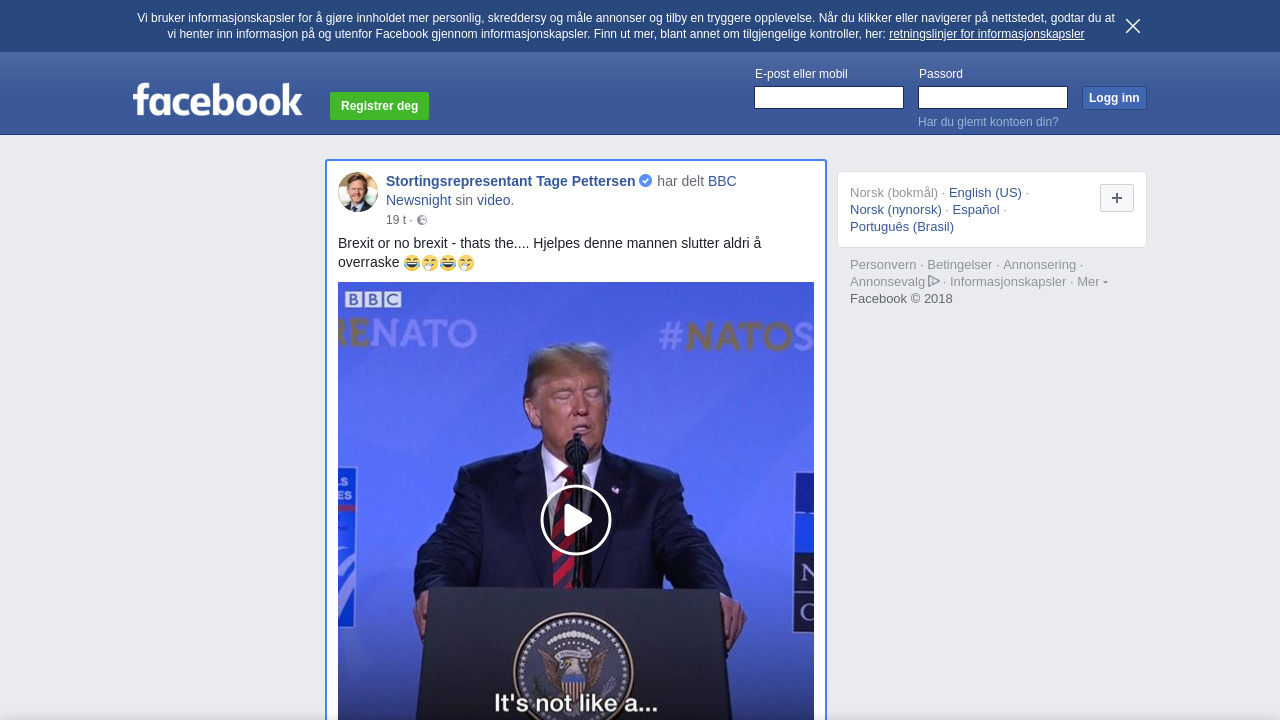Play the BBC Newsnight video
Viewport: 1280px width, 720px height.
pos(576,520)
